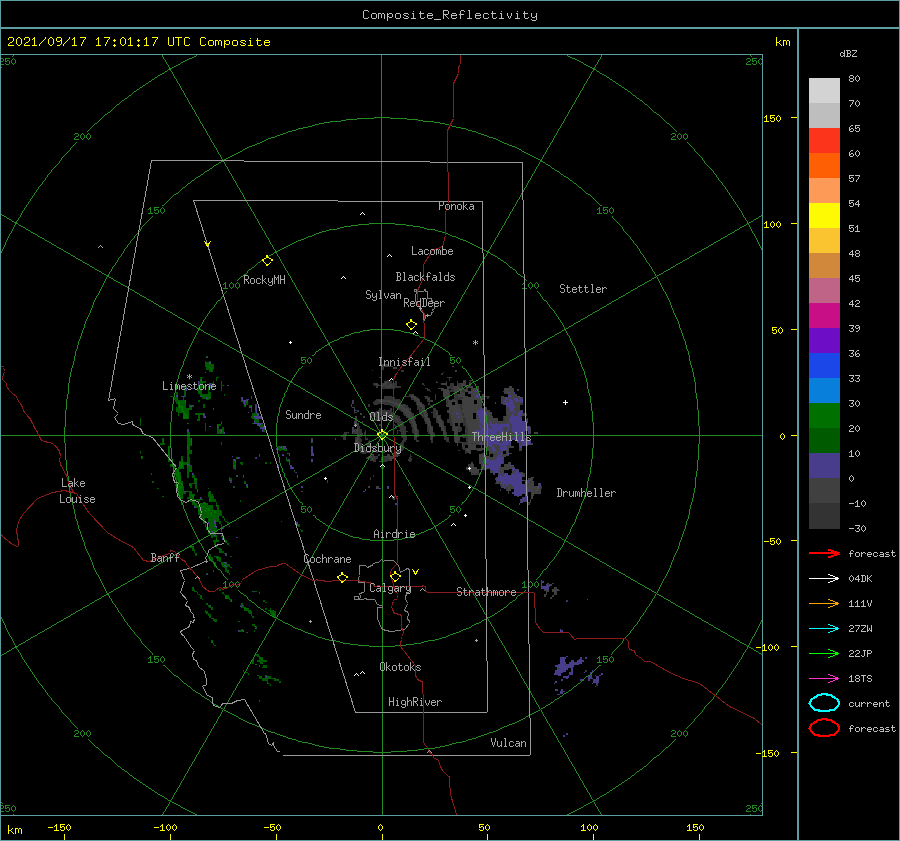The width and height of the screenshot is (900, 841).
Task: Click the Banff town label
Action: pos(165,558)
